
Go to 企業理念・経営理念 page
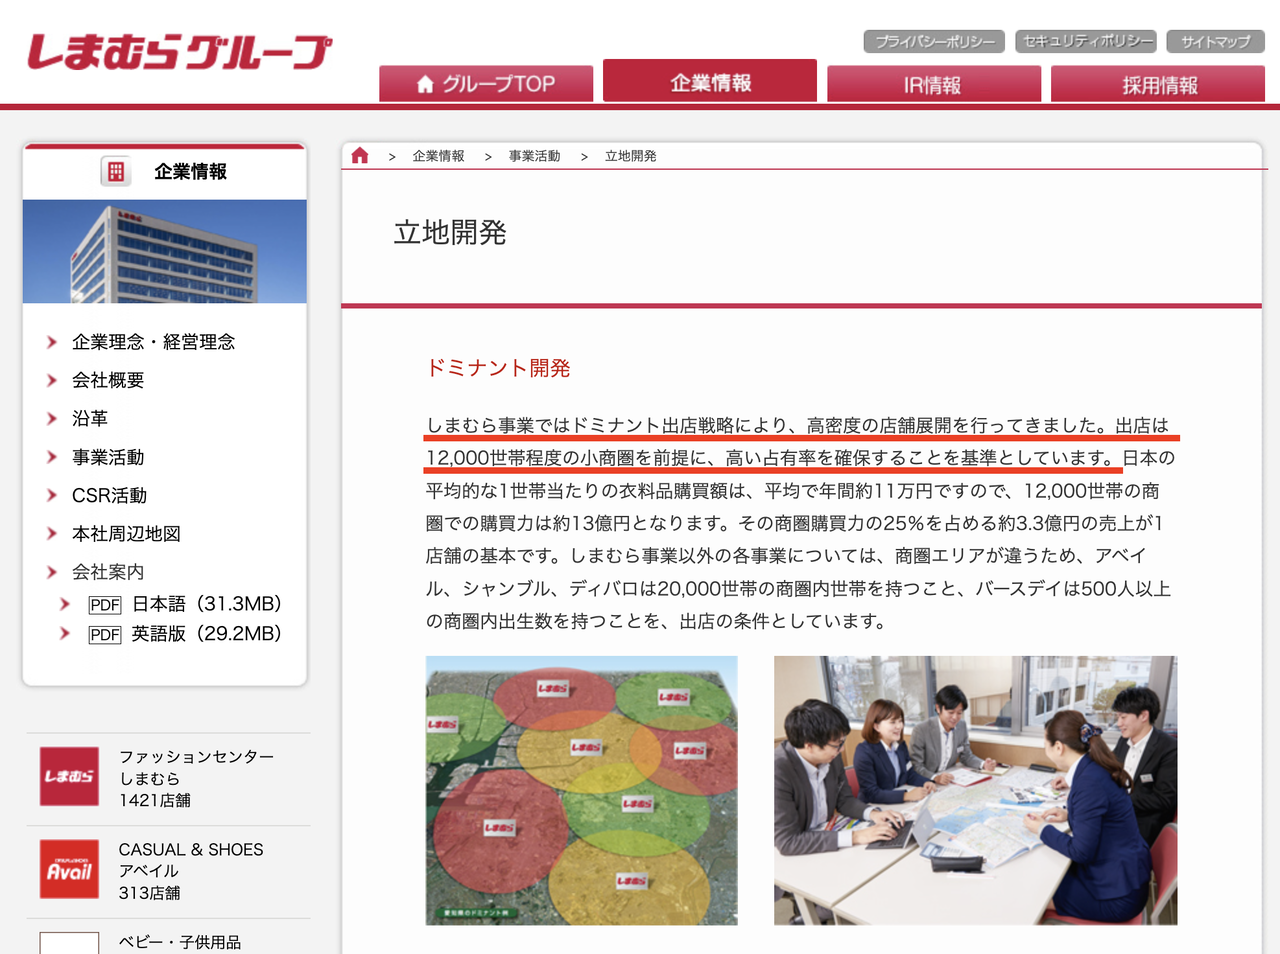click(x=154, y=342)
